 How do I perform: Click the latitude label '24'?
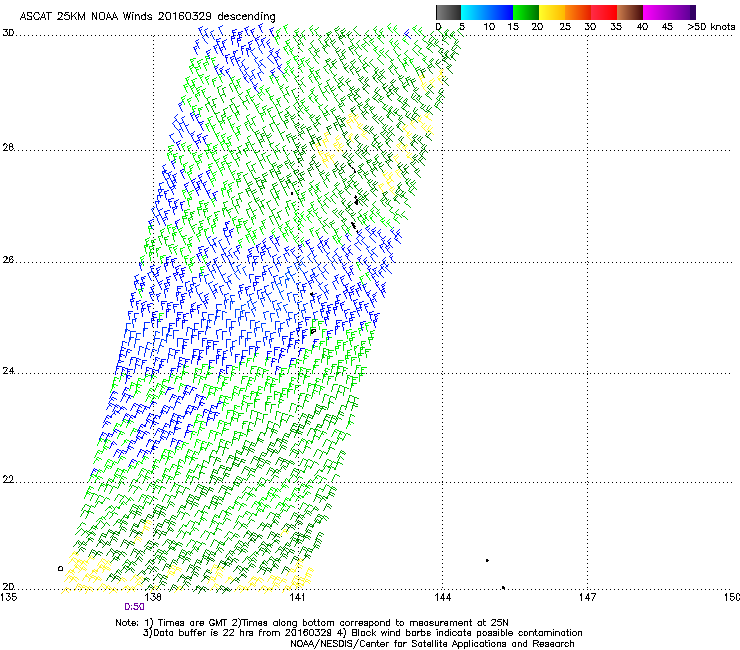click(x=8, y=371)
